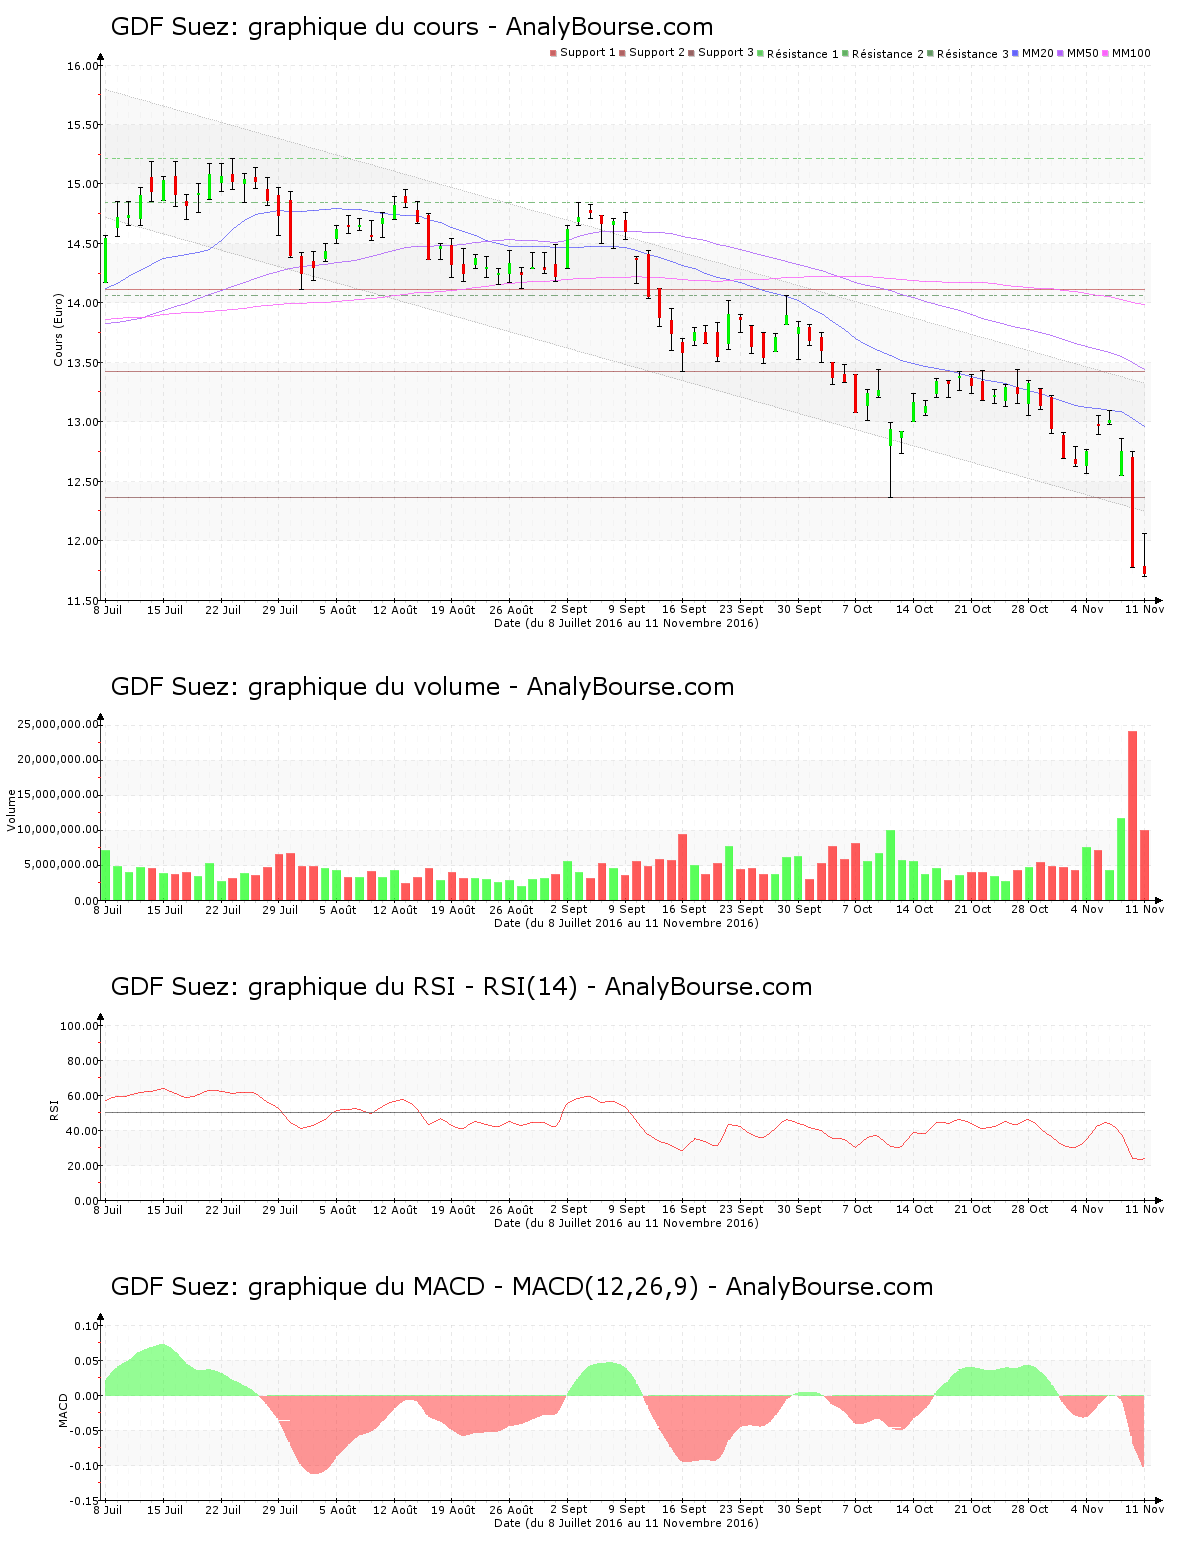The image size is (1200, 1550).
Task: Select the 'Résistance 2' legend label
Action: tap(888, 53)
